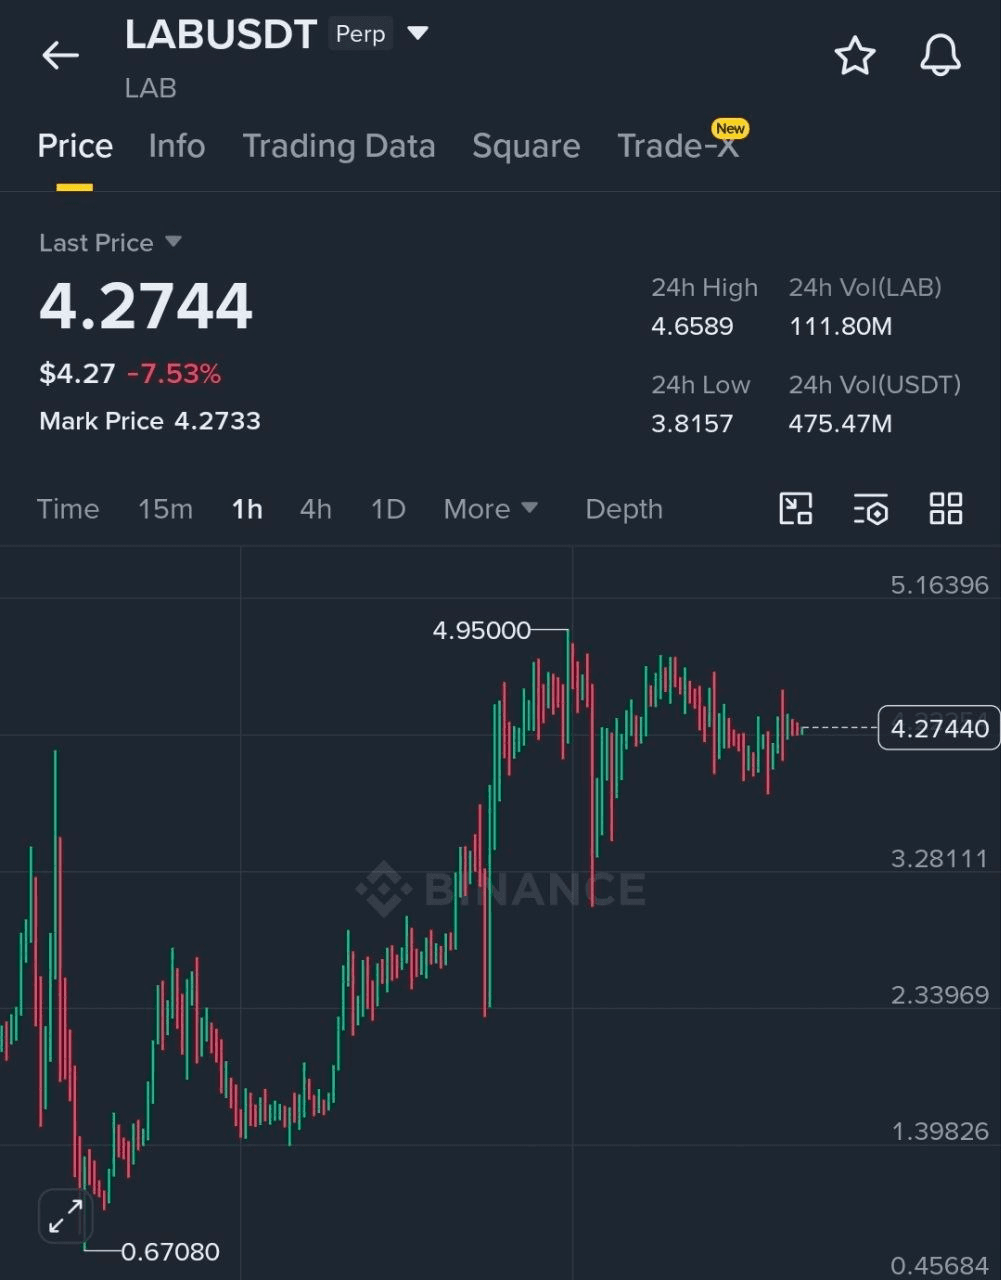The image size is (1001, 1280).
Task: Tap the current price label 4.27440
Action: [939, 728]
